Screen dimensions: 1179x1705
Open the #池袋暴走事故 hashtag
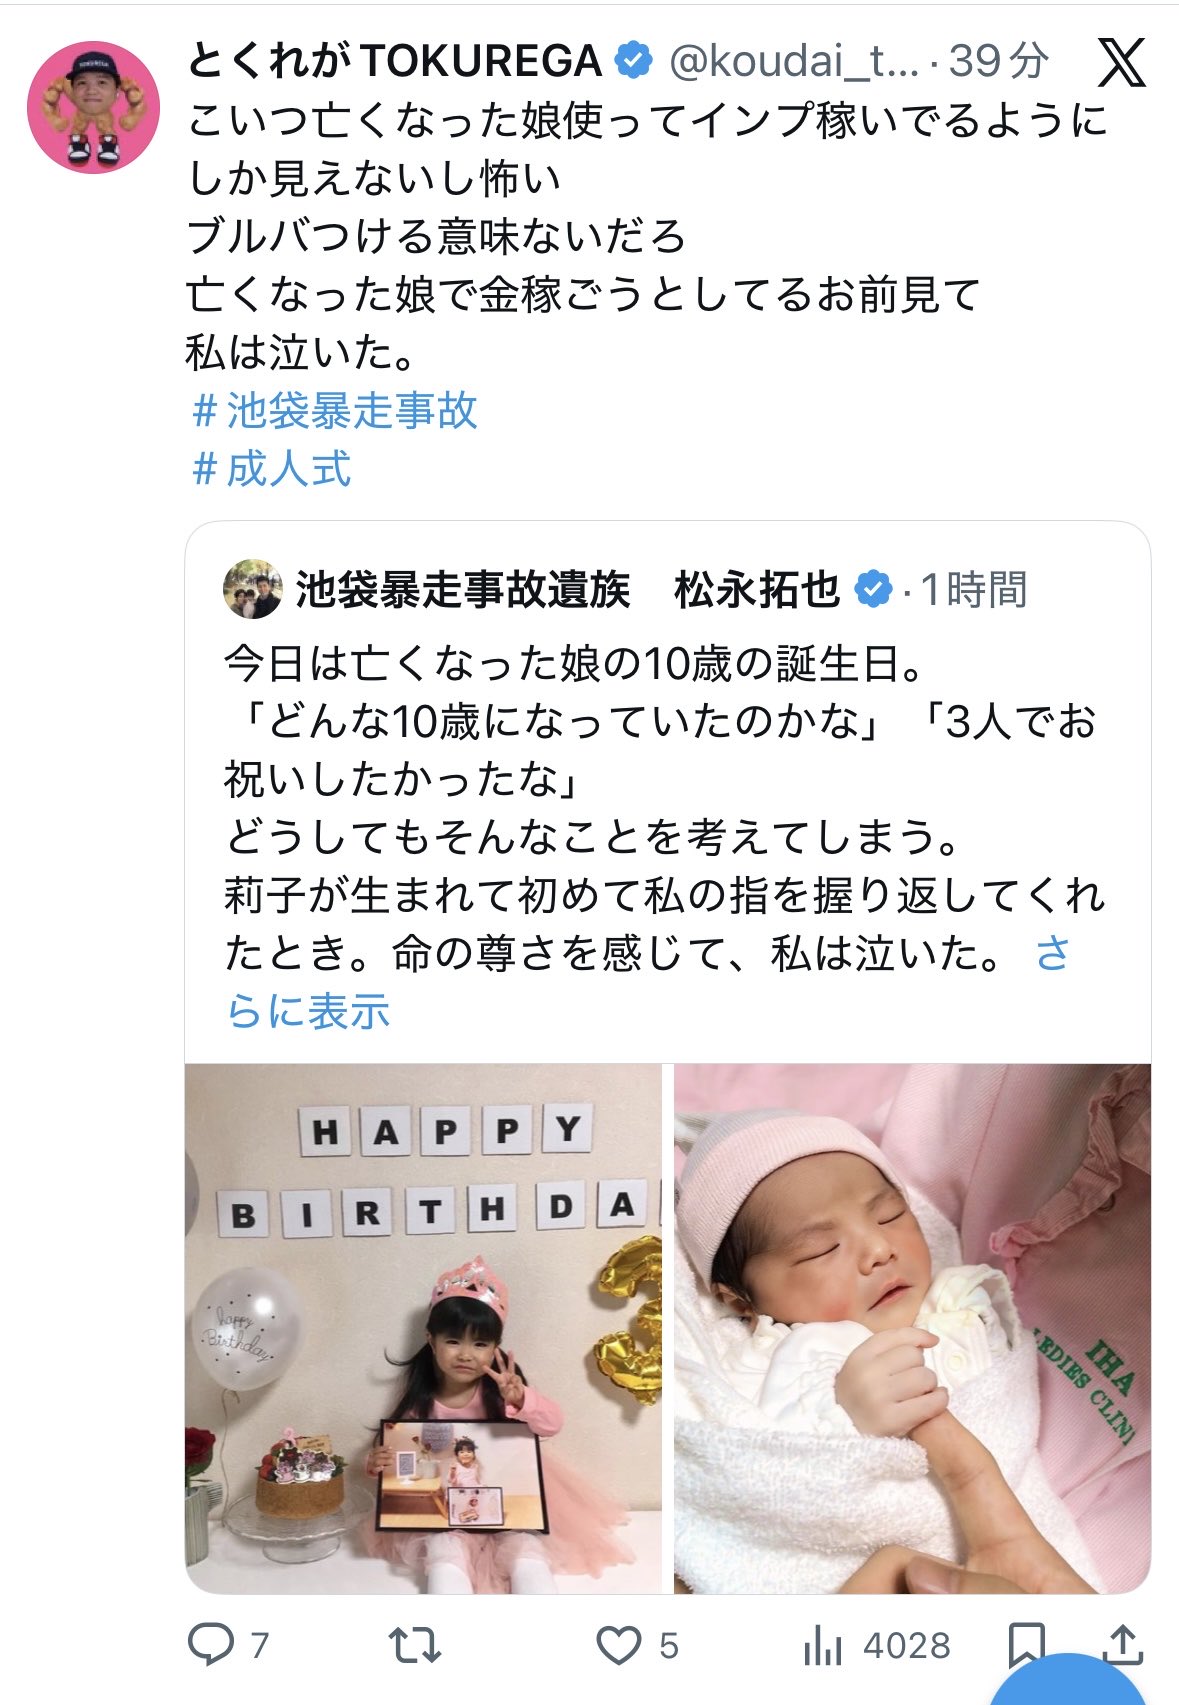[x=335, y=411]
